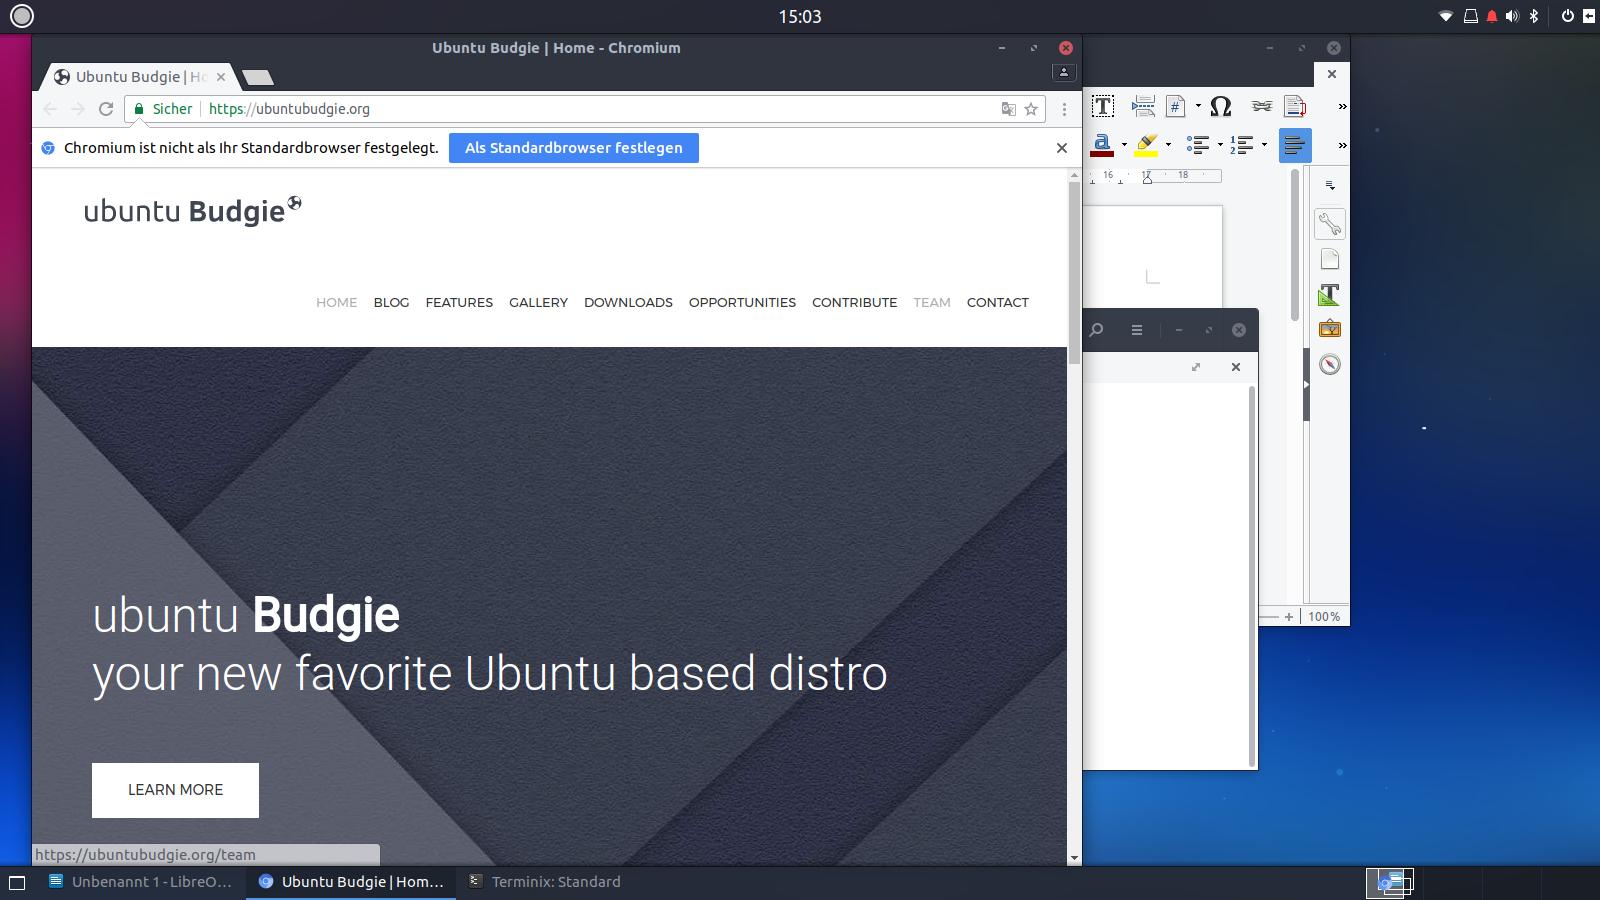This screenshot has height=900, width=1600.
Task: Open the Navigator sidebar deck
Action: 1329,364
